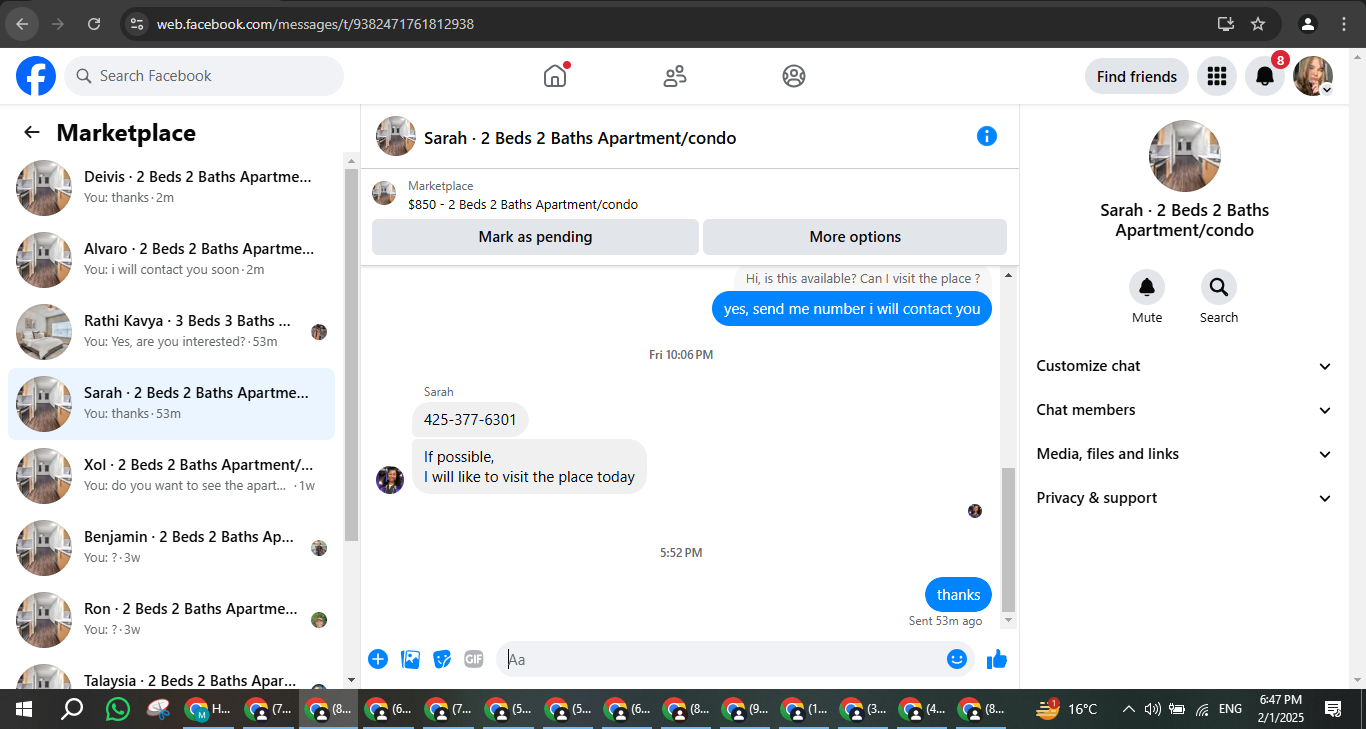
Task: Open Deivis conversation in list
Action: click(172, 187)
